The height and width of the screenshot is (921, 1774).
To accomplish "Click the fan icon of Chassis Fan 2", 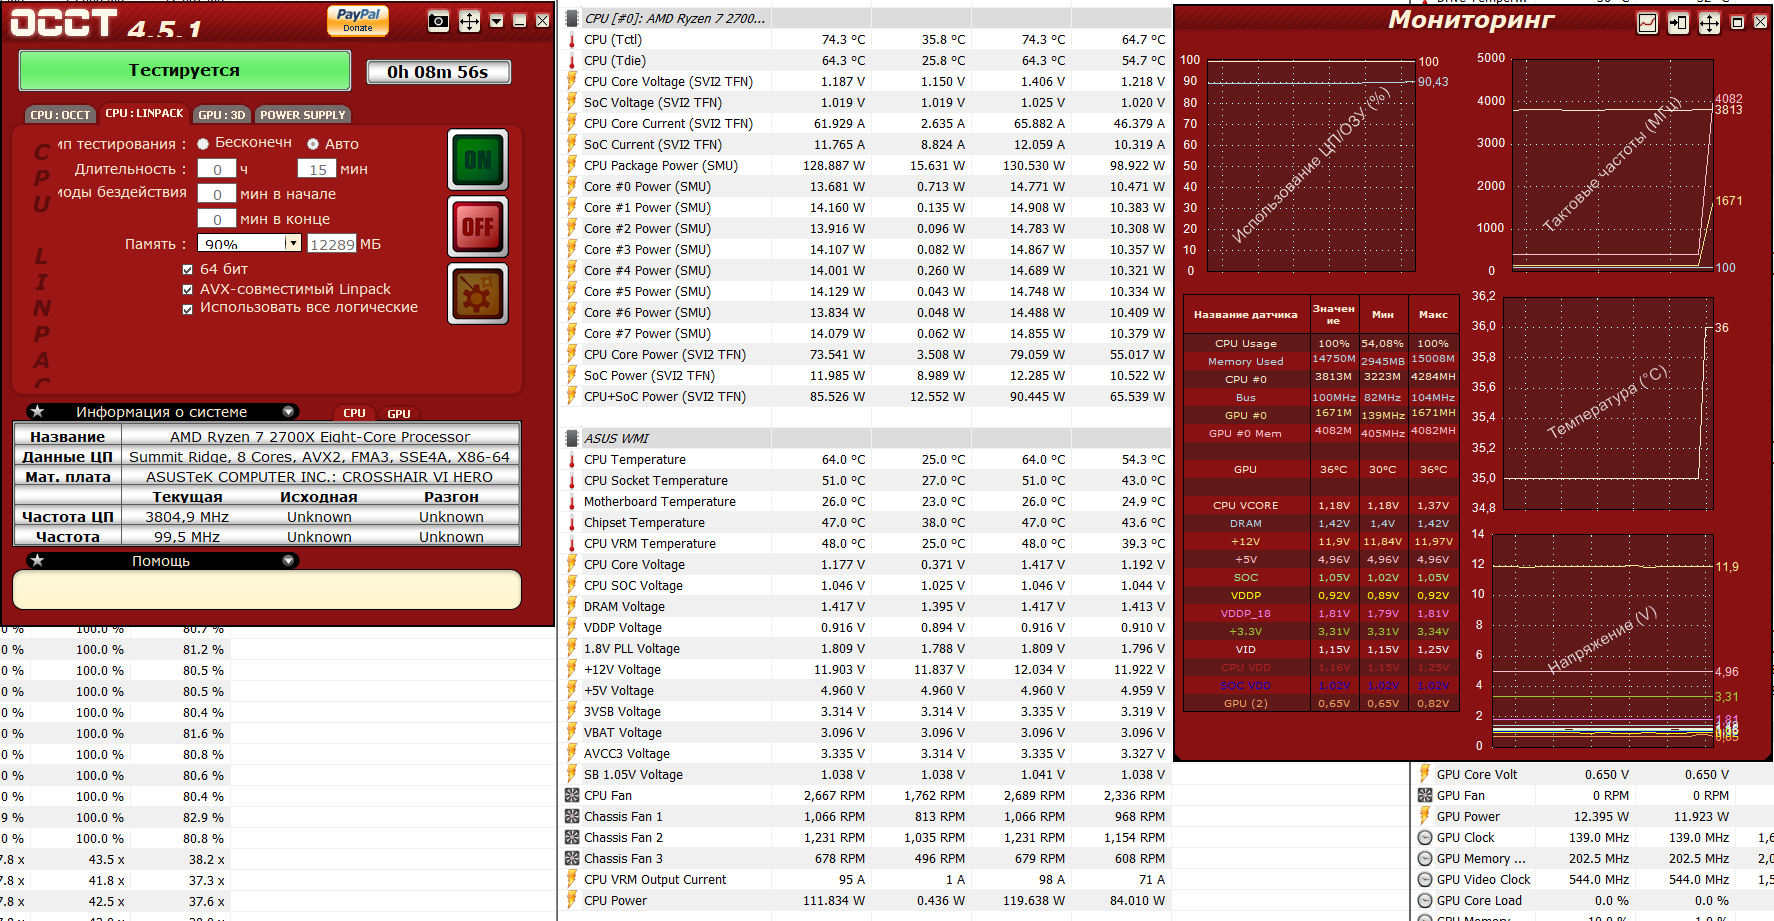I will point(572,838).
